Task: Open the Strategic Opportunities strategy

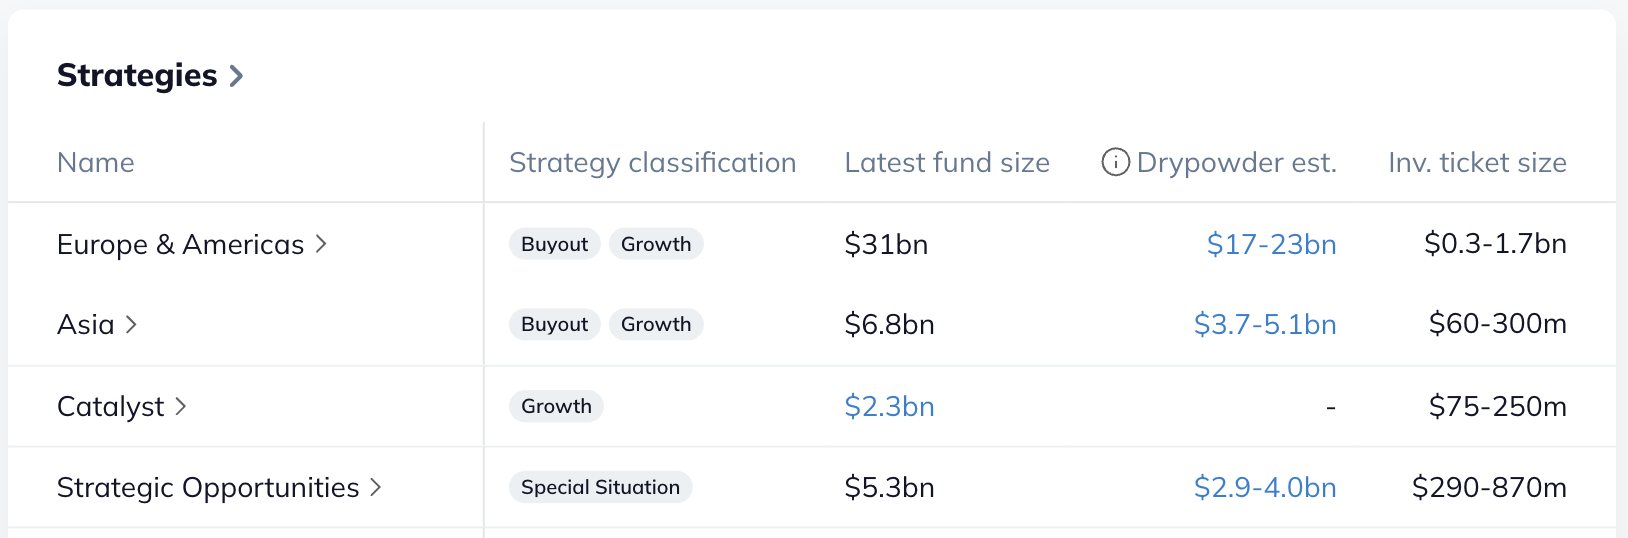Action: click(208, 488)
